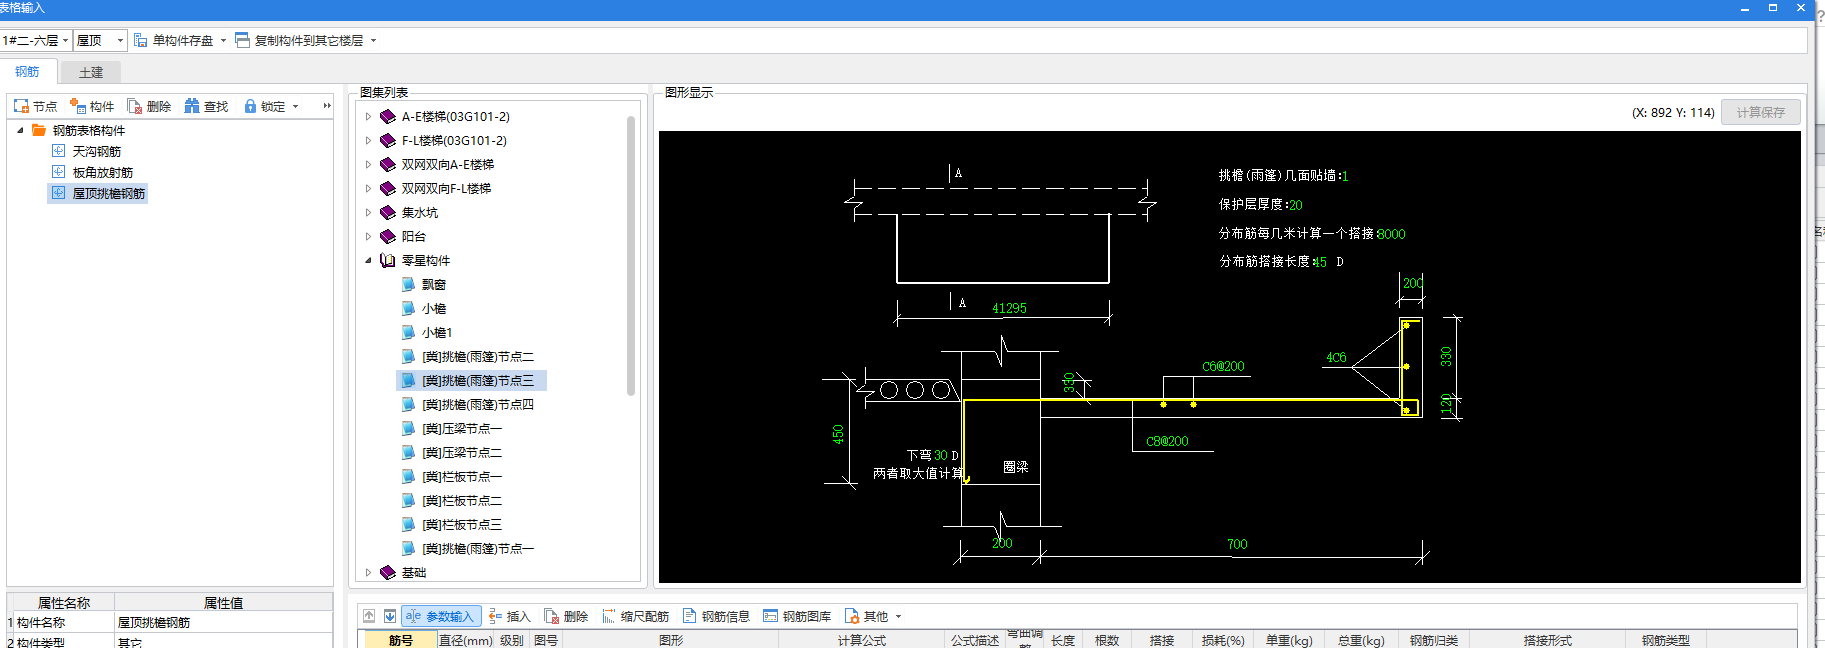Click the 删除 icon in component toolbar
1825x648 pixels.
point(134,106)
